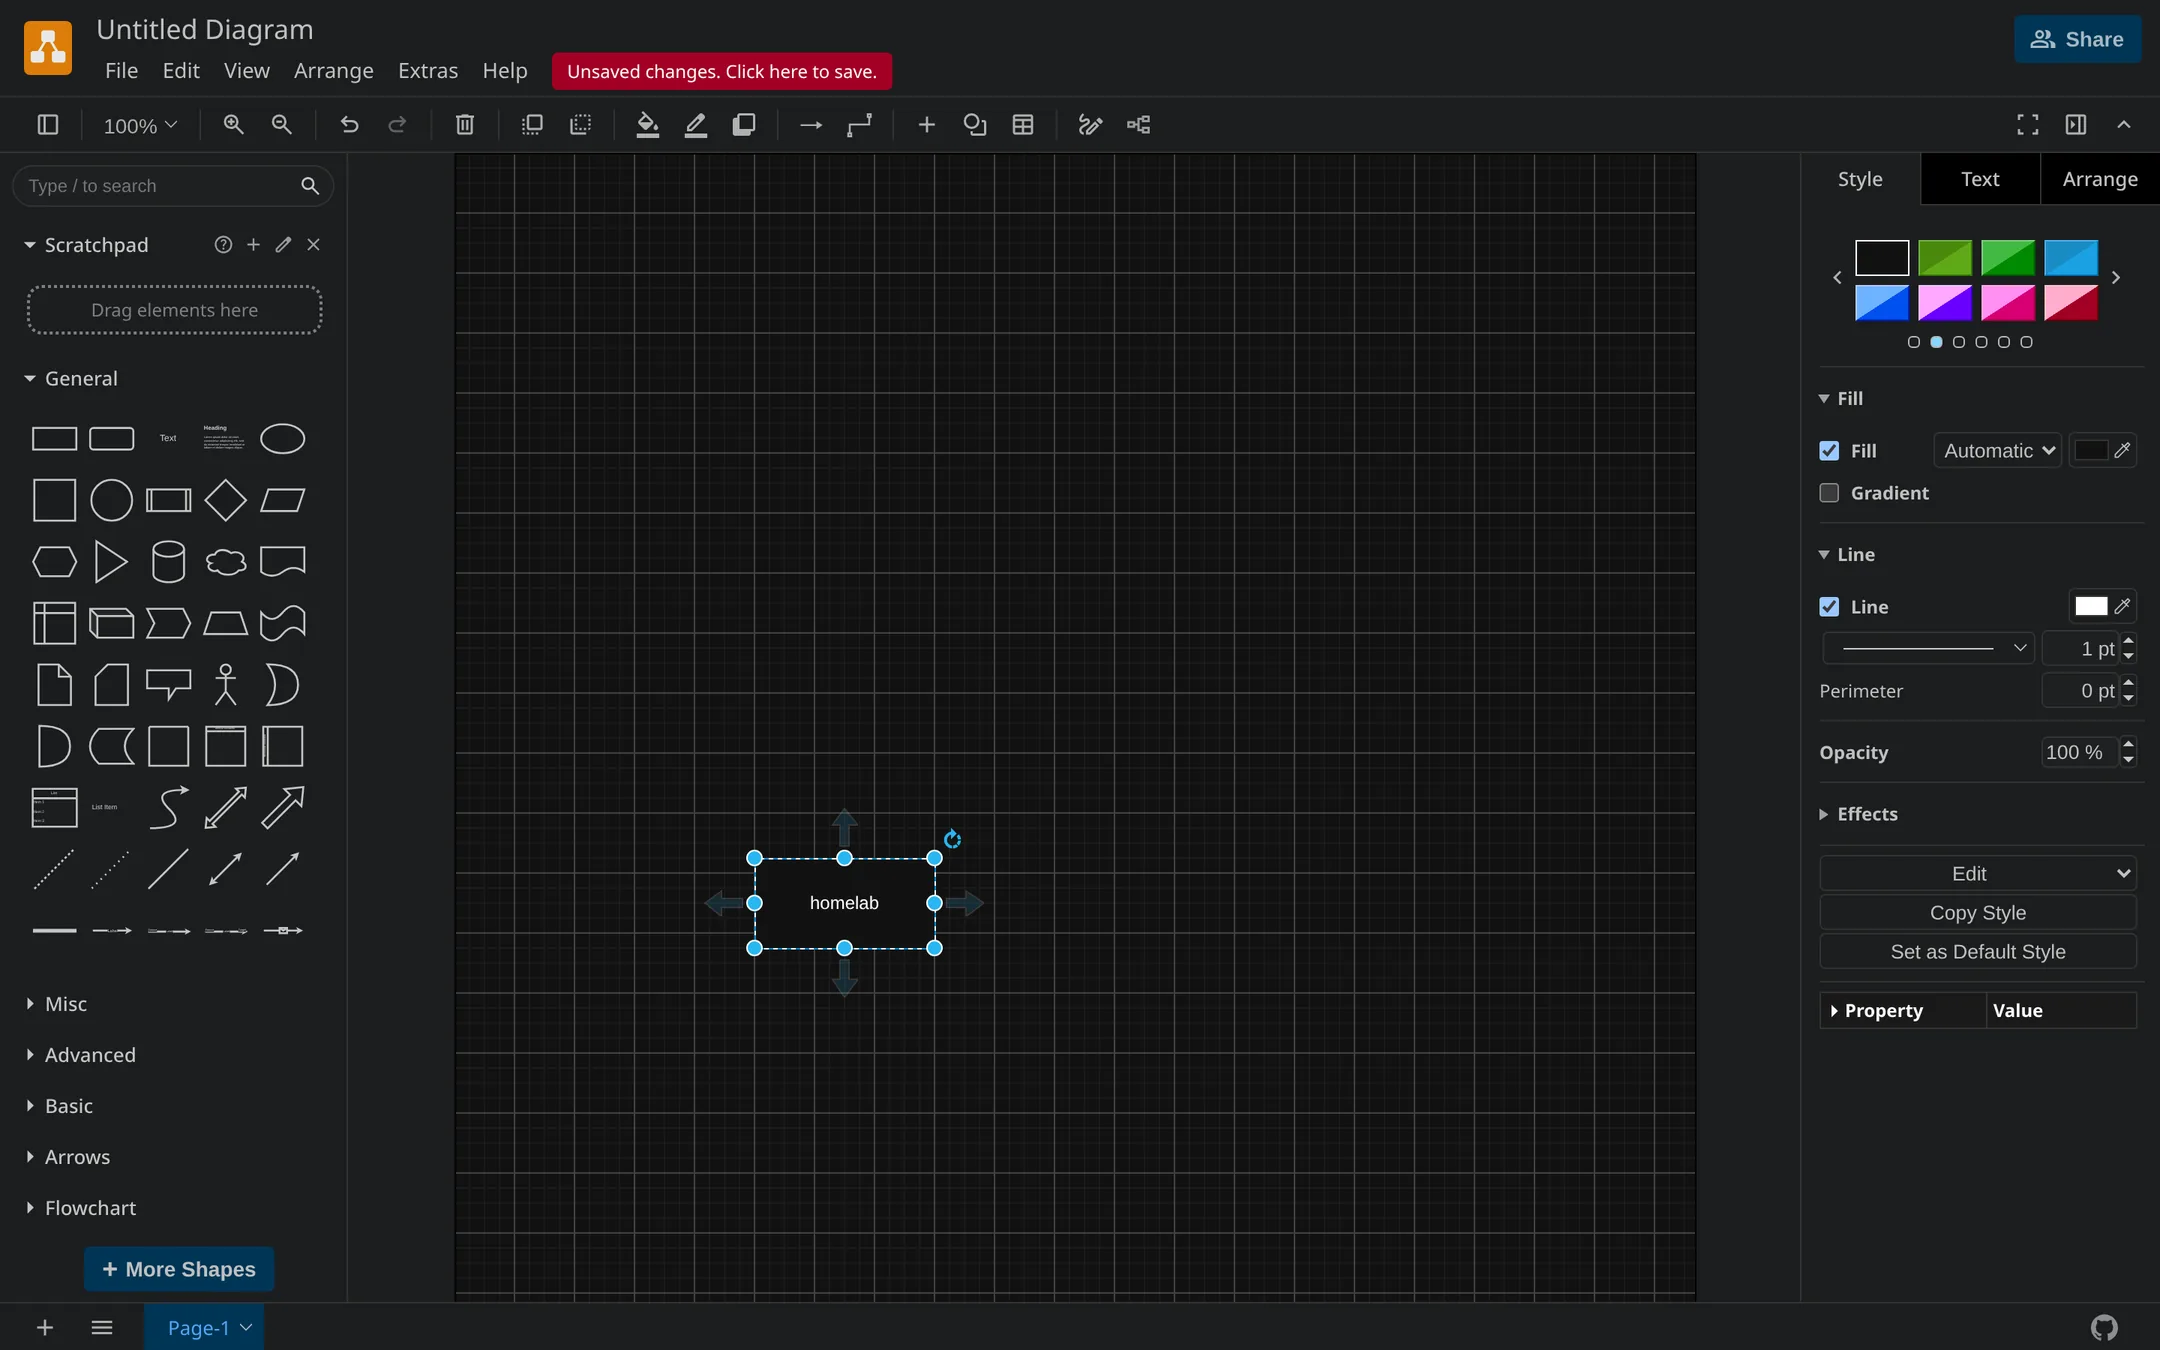Click the Undo toolbar icon

(x=349, y=125)
